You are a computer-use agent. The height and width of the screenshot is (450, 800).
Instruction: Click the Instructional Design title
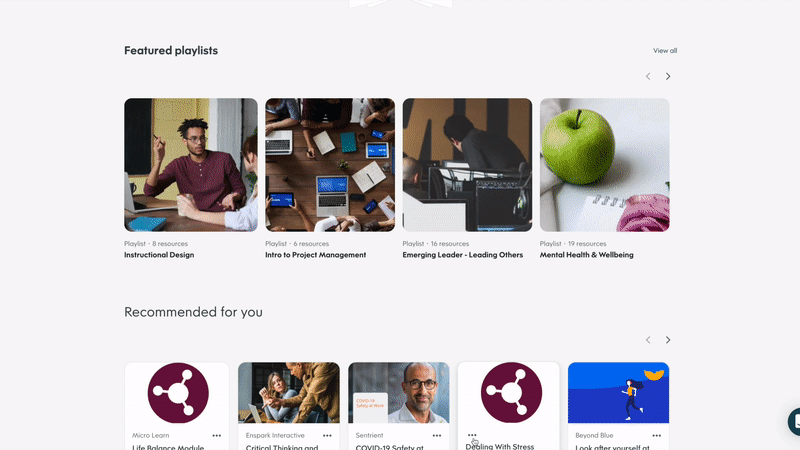click(159, 255)
